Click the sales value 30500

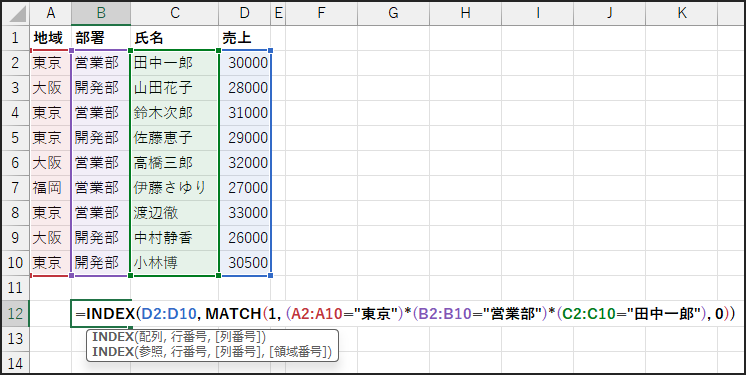(x=245, y=263)
